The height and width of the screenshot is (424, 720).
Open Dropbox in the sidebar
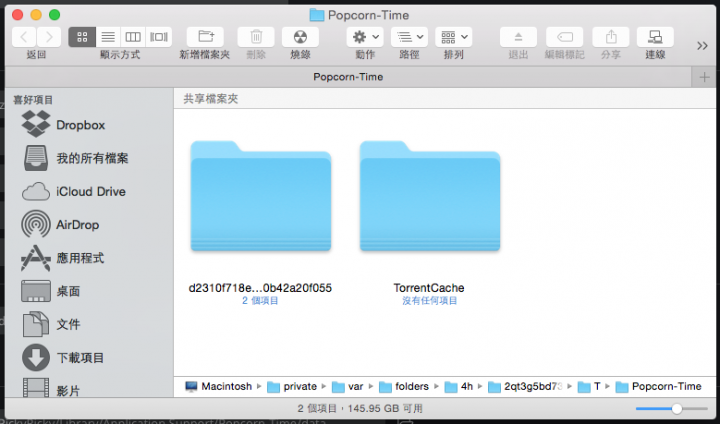(63, 124)
